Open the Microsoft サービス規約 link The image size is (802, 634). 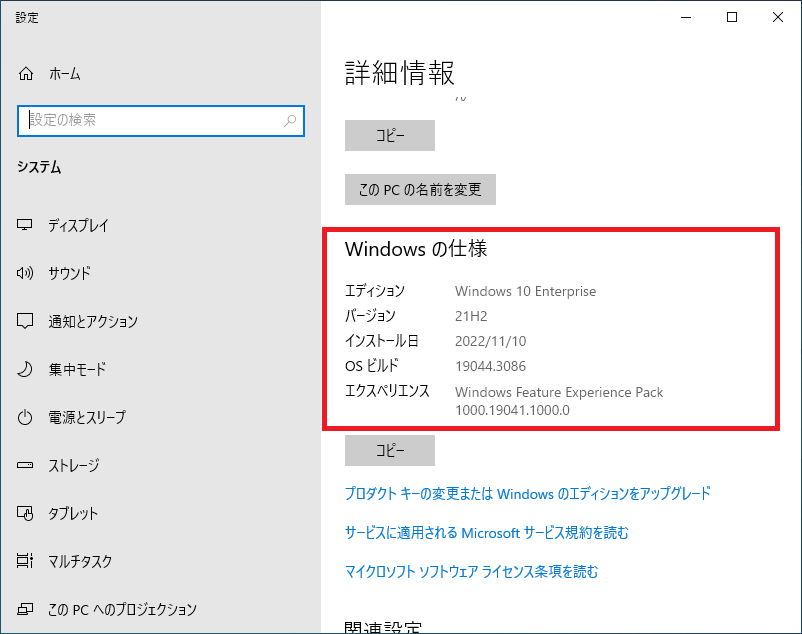[486, 533]
